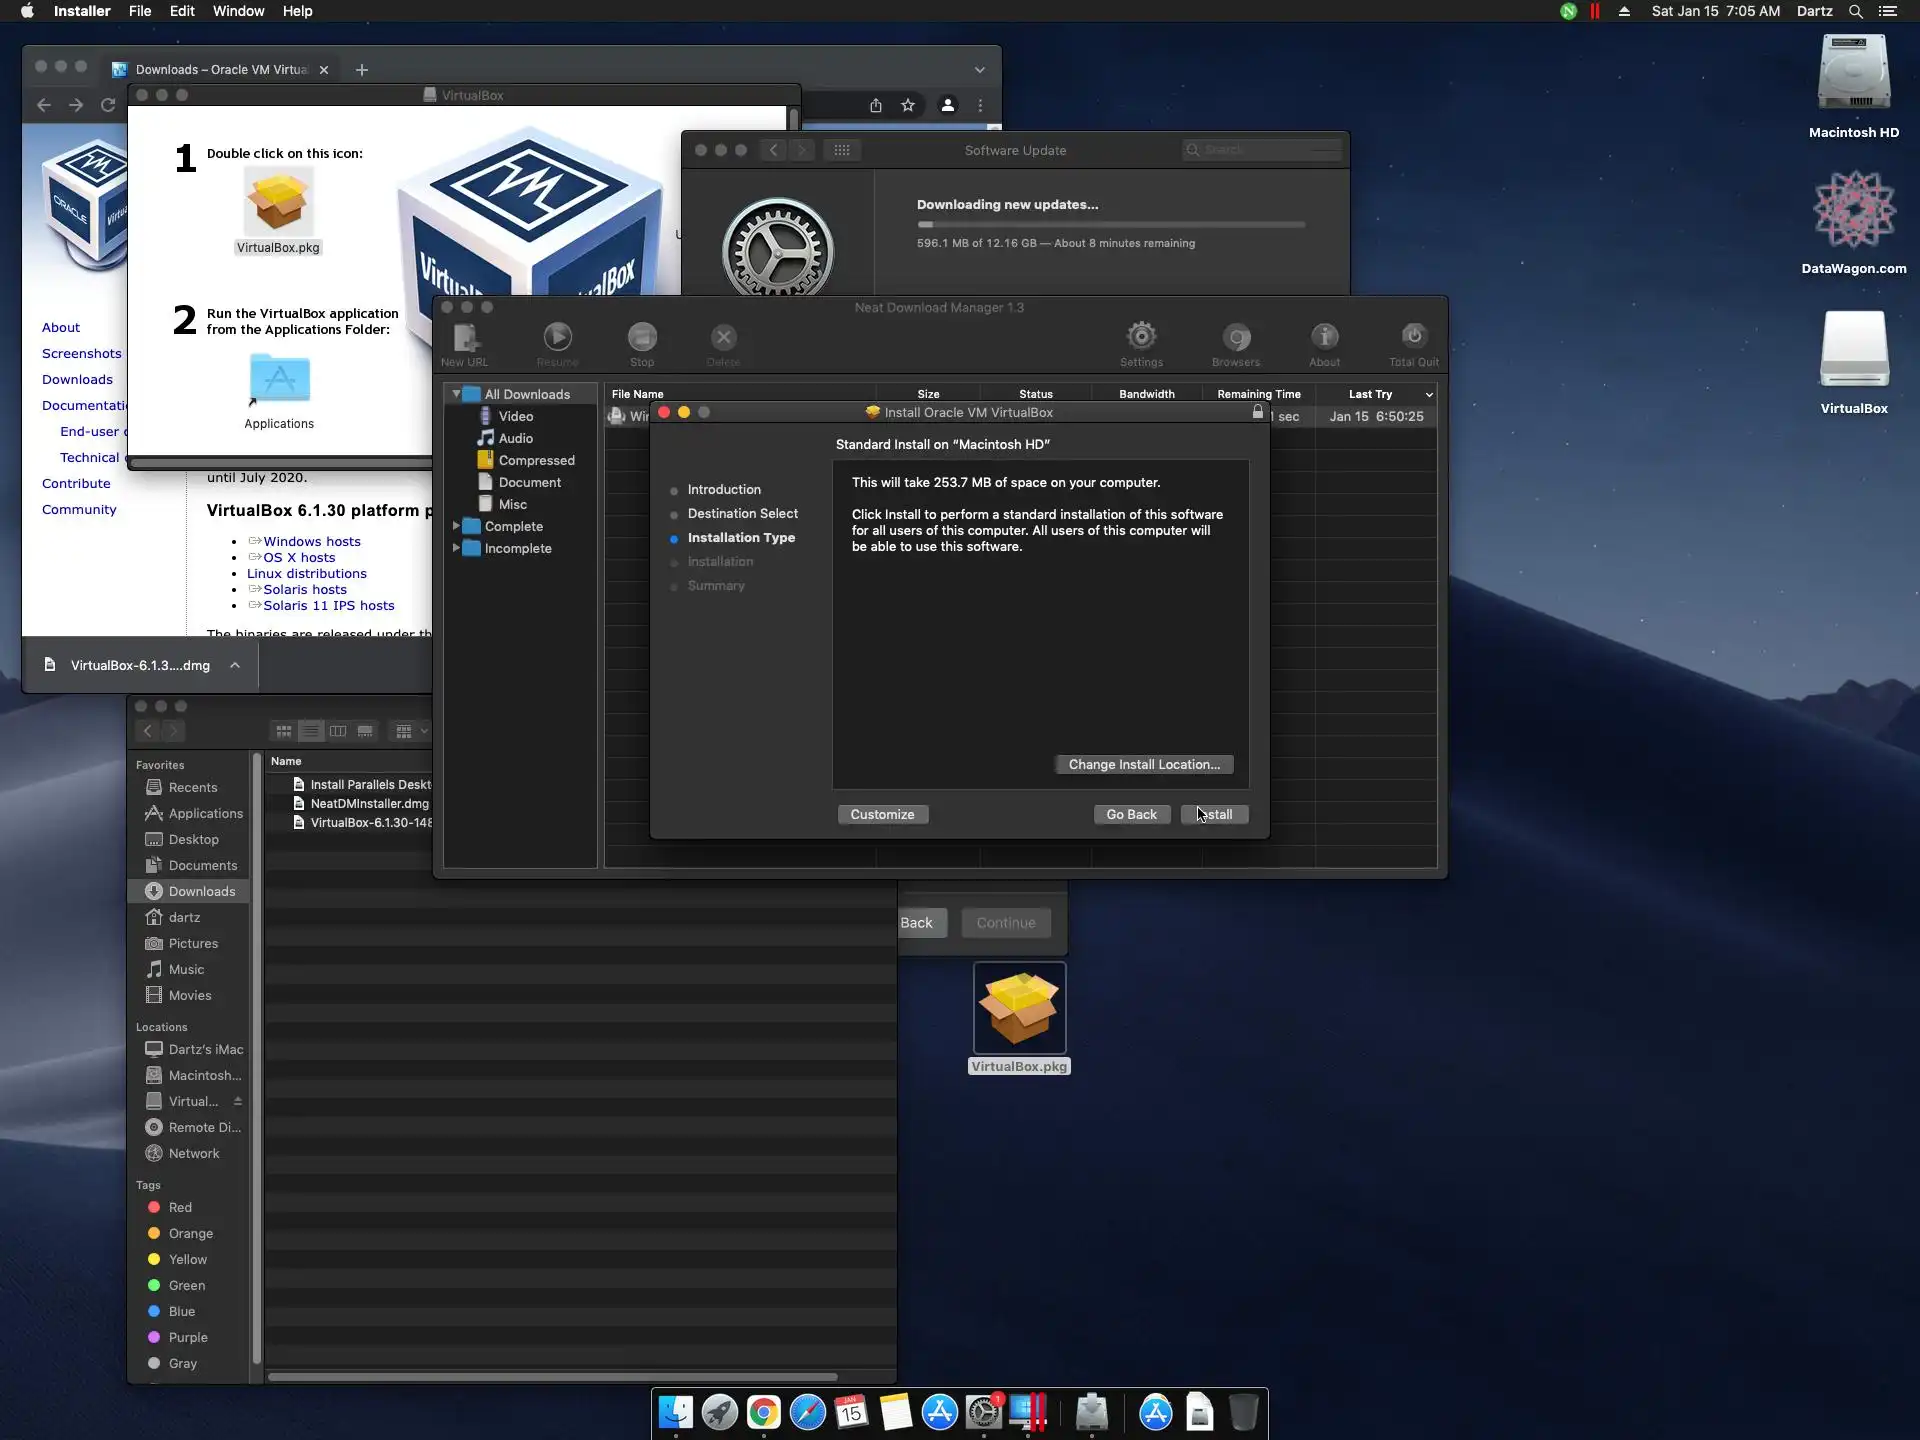Click Change Install Location button
Viewport: 1920px width, 1440px height.
(x=1144, y=764)
